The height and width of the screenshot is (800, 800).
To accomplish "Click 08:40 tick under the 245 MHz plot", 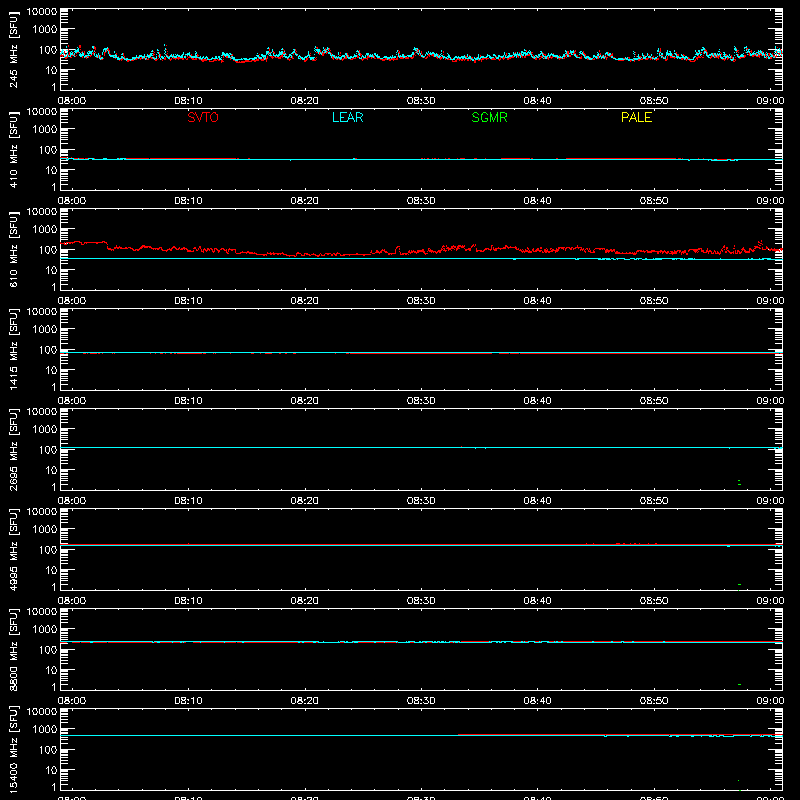I will click(537, 101).
